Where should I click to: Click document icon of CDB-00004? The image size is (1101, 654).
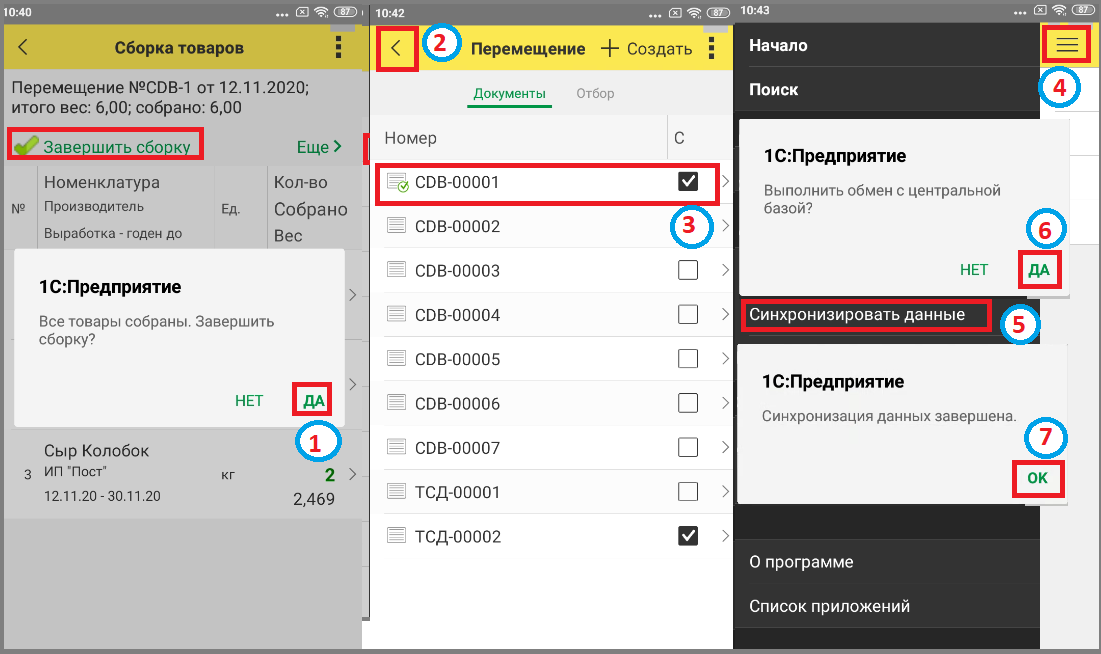(397, 313)
